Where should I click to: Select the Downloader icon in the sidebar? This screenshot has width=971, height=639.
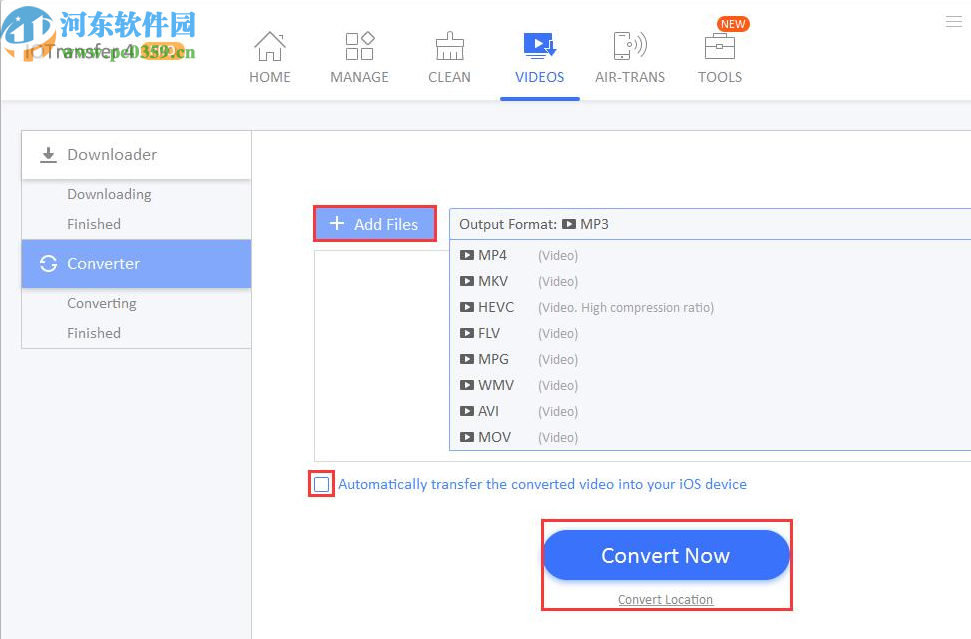pos(48,155)
